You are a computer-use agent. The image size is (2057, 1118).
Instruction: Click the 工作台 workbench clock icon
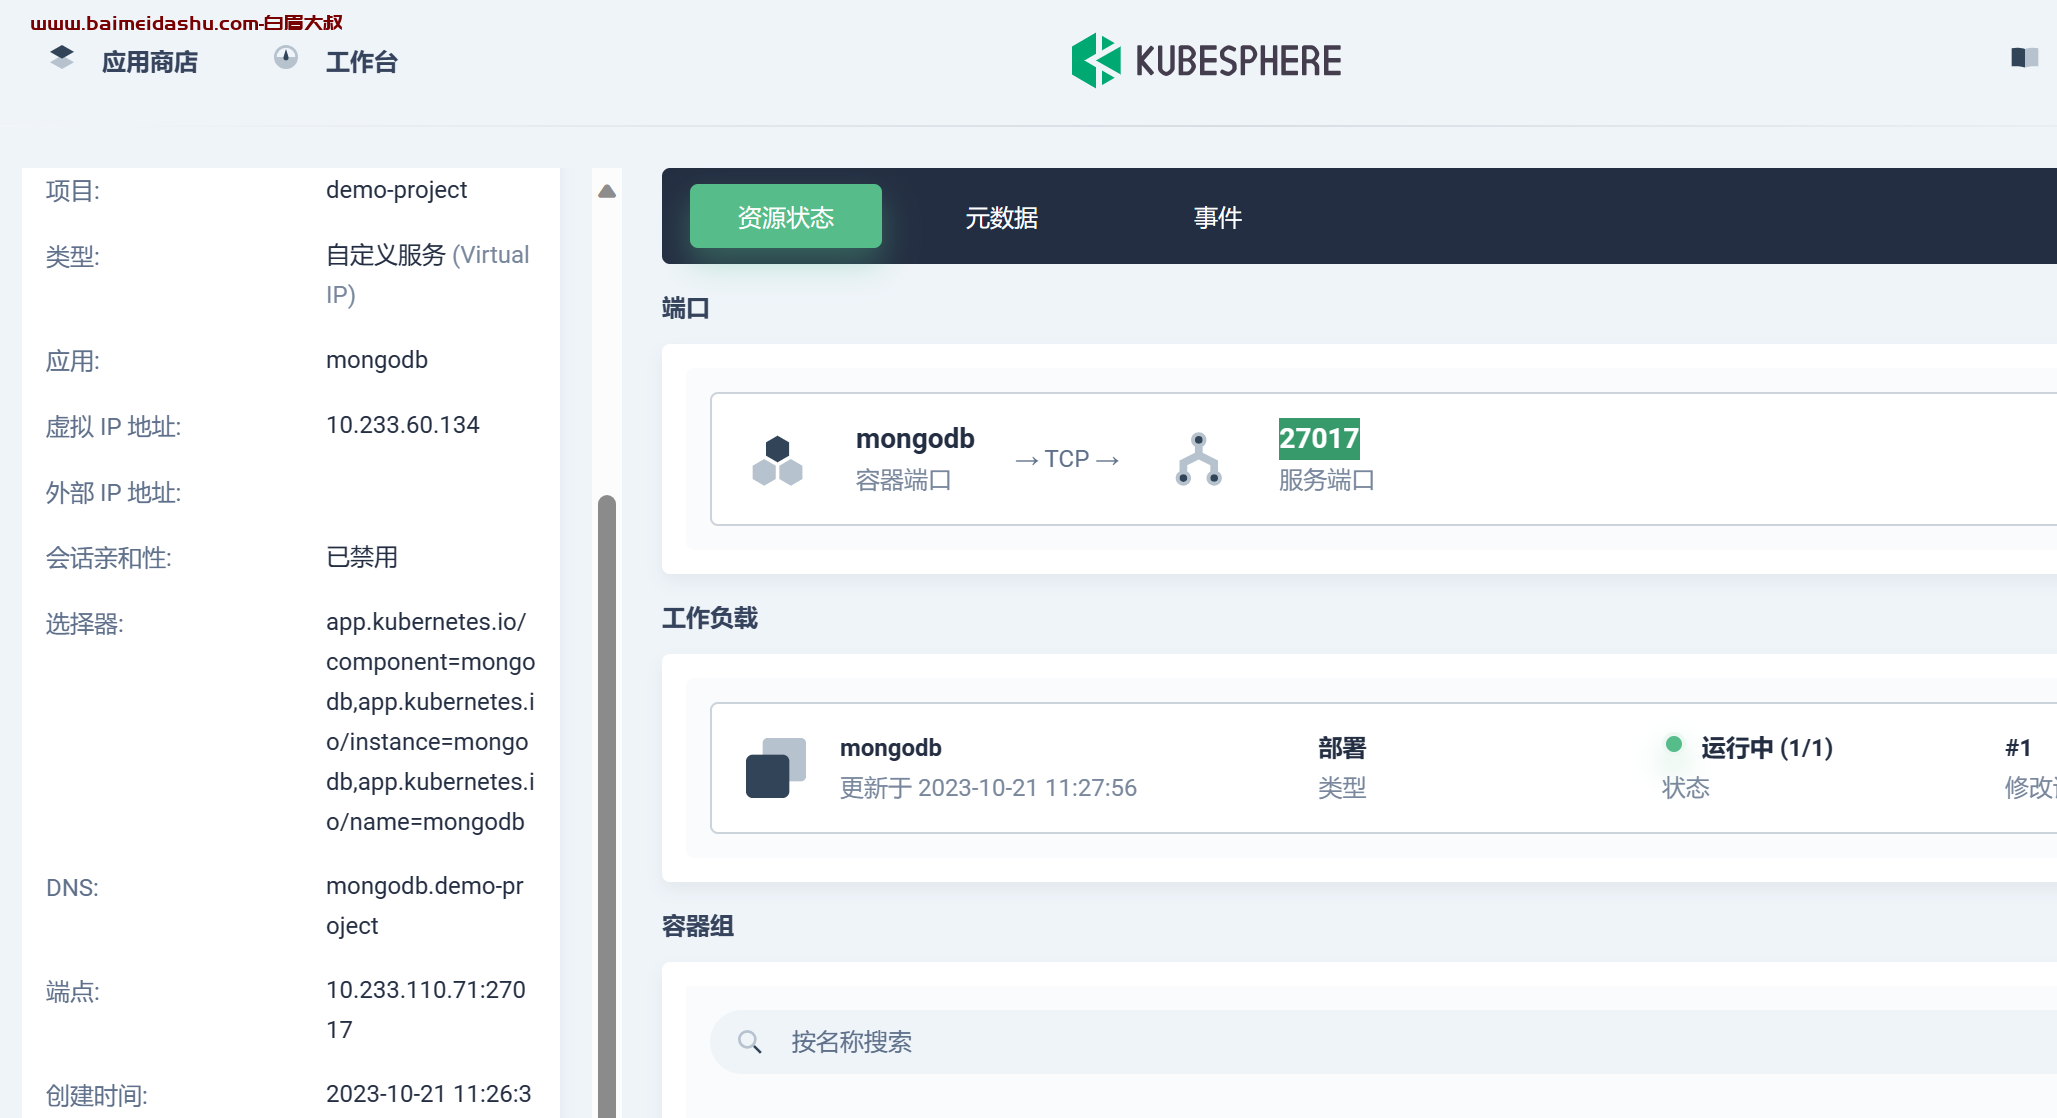[286, 57]
